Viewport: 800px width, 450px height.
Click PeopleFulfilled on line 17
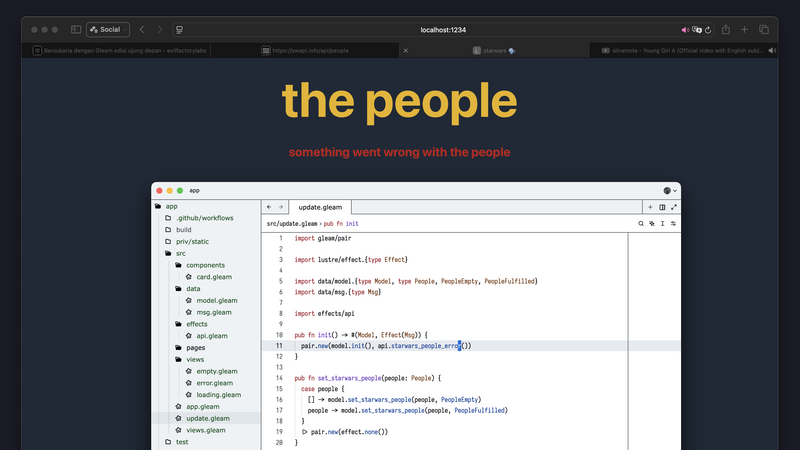[x=480, y=410]
